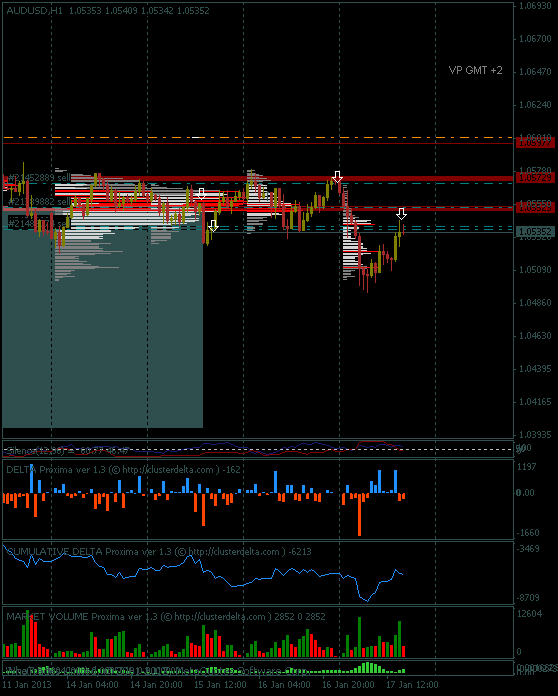
Task: Click the largest orange negative delta bar
Action: point(359,514)
